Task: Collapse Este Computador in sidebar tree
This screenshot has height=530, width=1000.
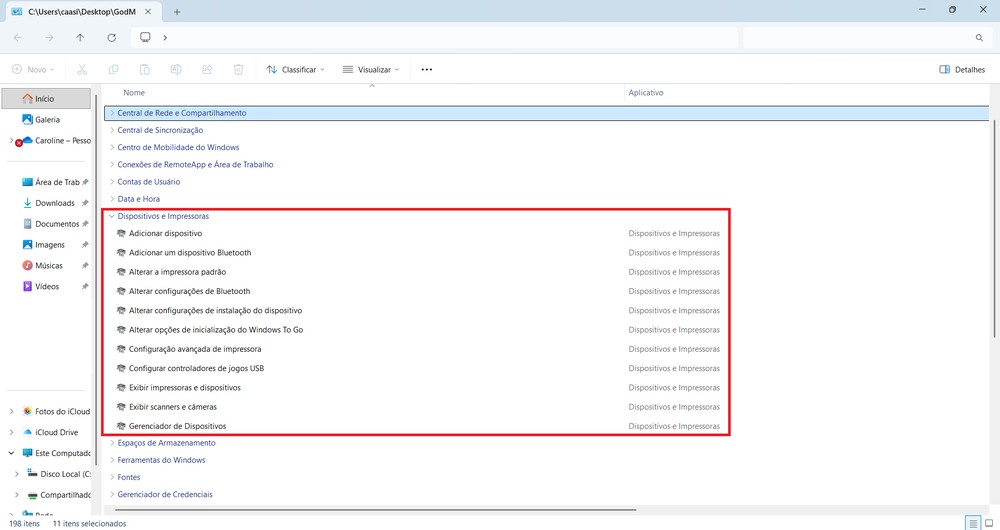Action: tap(11, 453)
